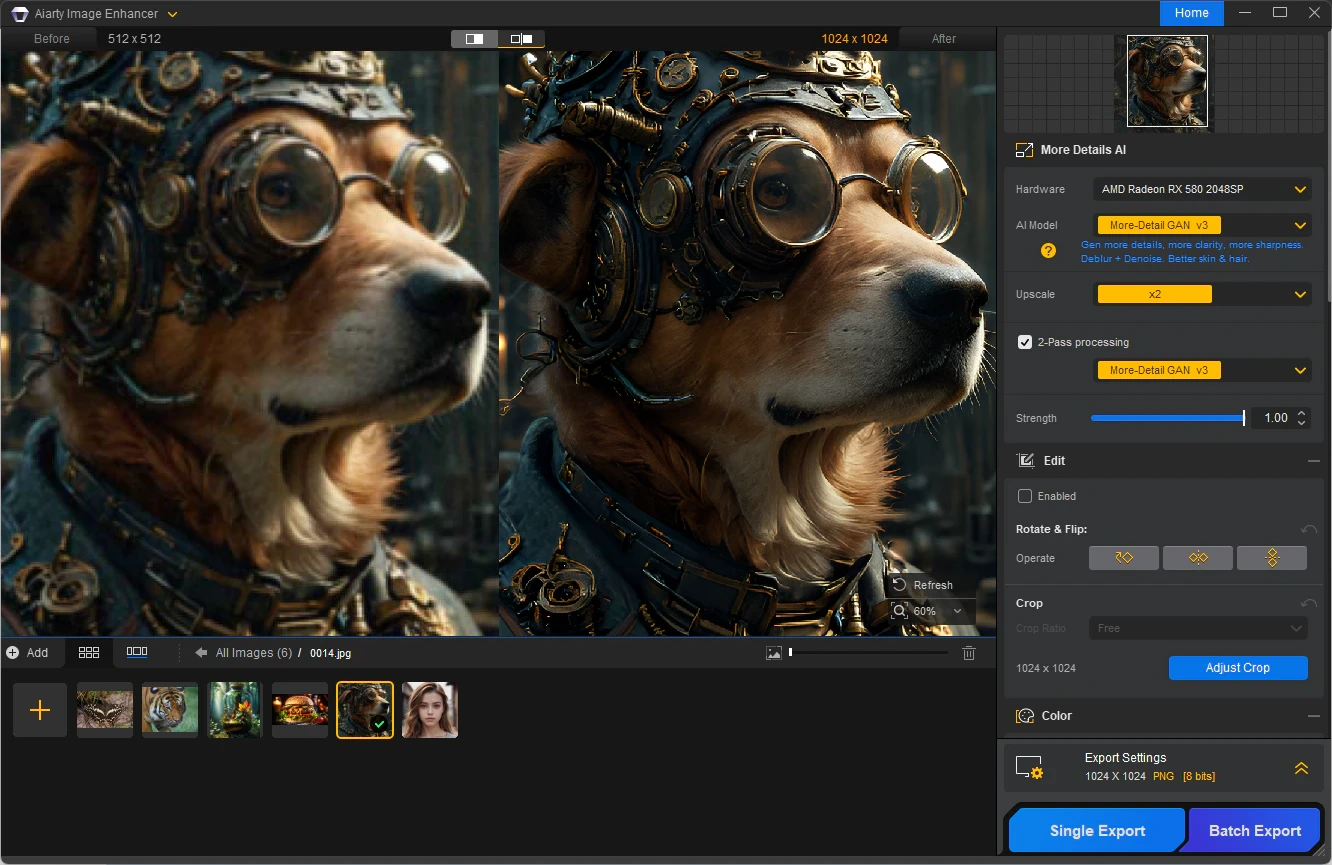The image size is (1332, 865).
Task: Click the Refresh preview icon
Action: point(899,585)
